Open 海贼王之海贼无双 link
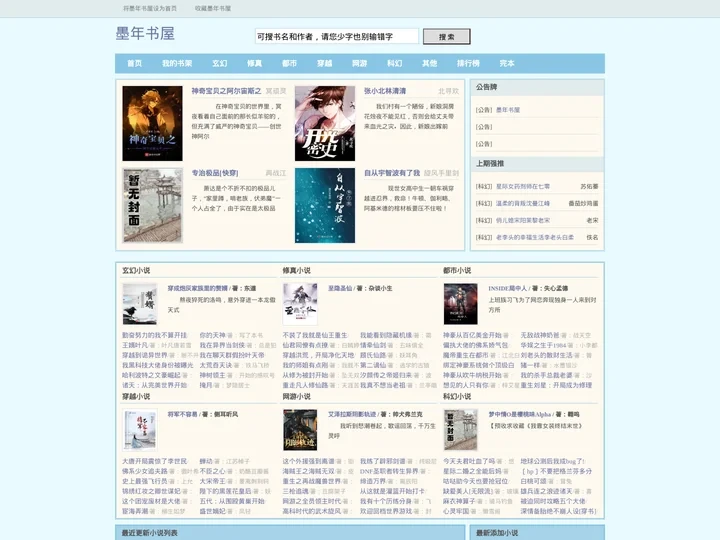Image resolution: width=720 pixels, height=540 pixels. point(311,471)
